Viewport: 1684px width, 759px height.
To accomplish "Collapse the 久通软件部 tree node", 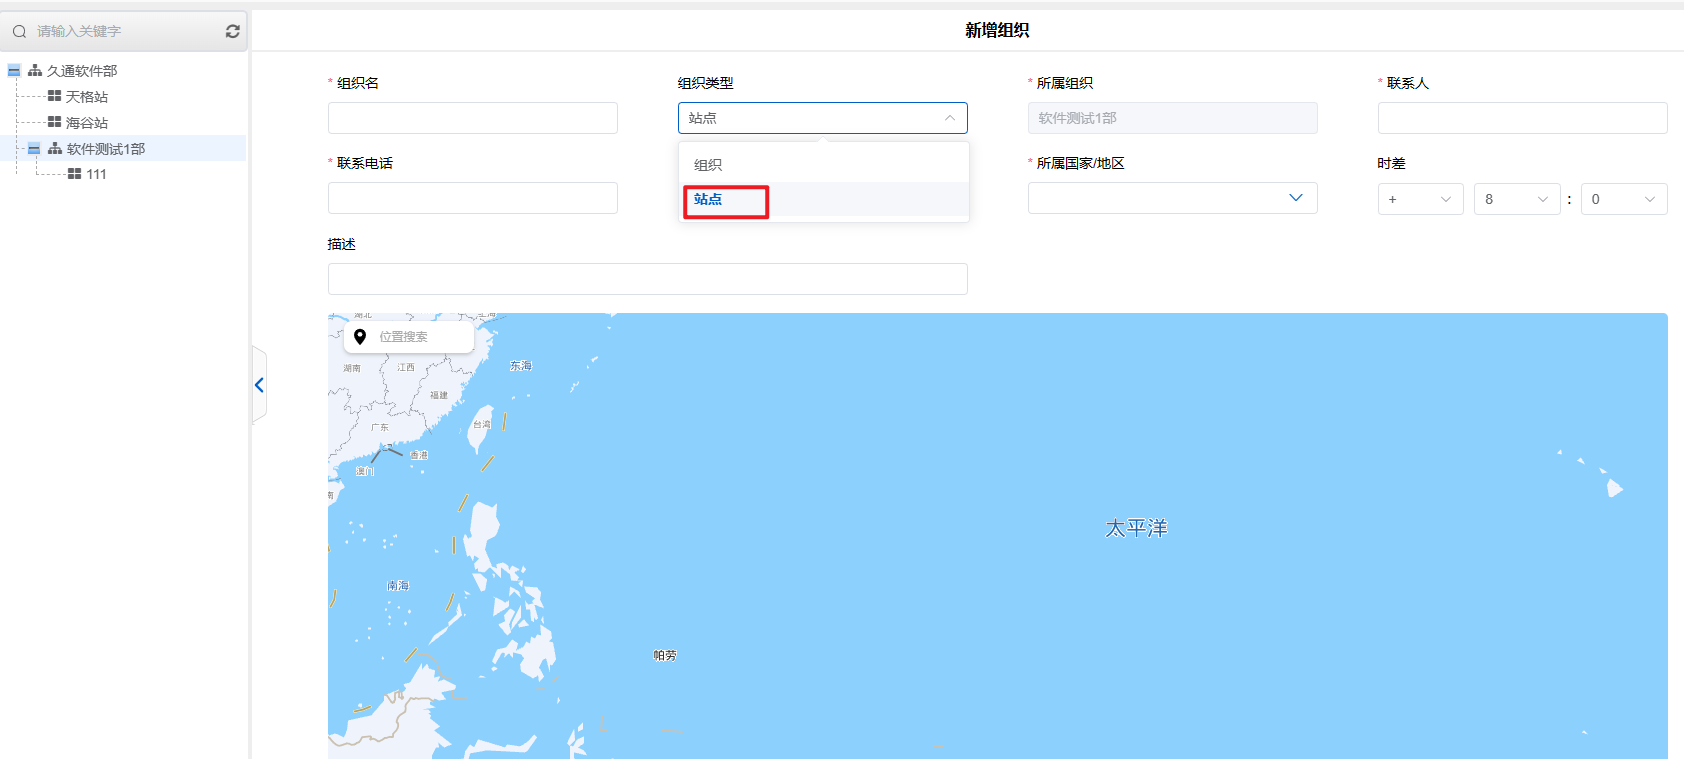I will click(x=14, y=71).
